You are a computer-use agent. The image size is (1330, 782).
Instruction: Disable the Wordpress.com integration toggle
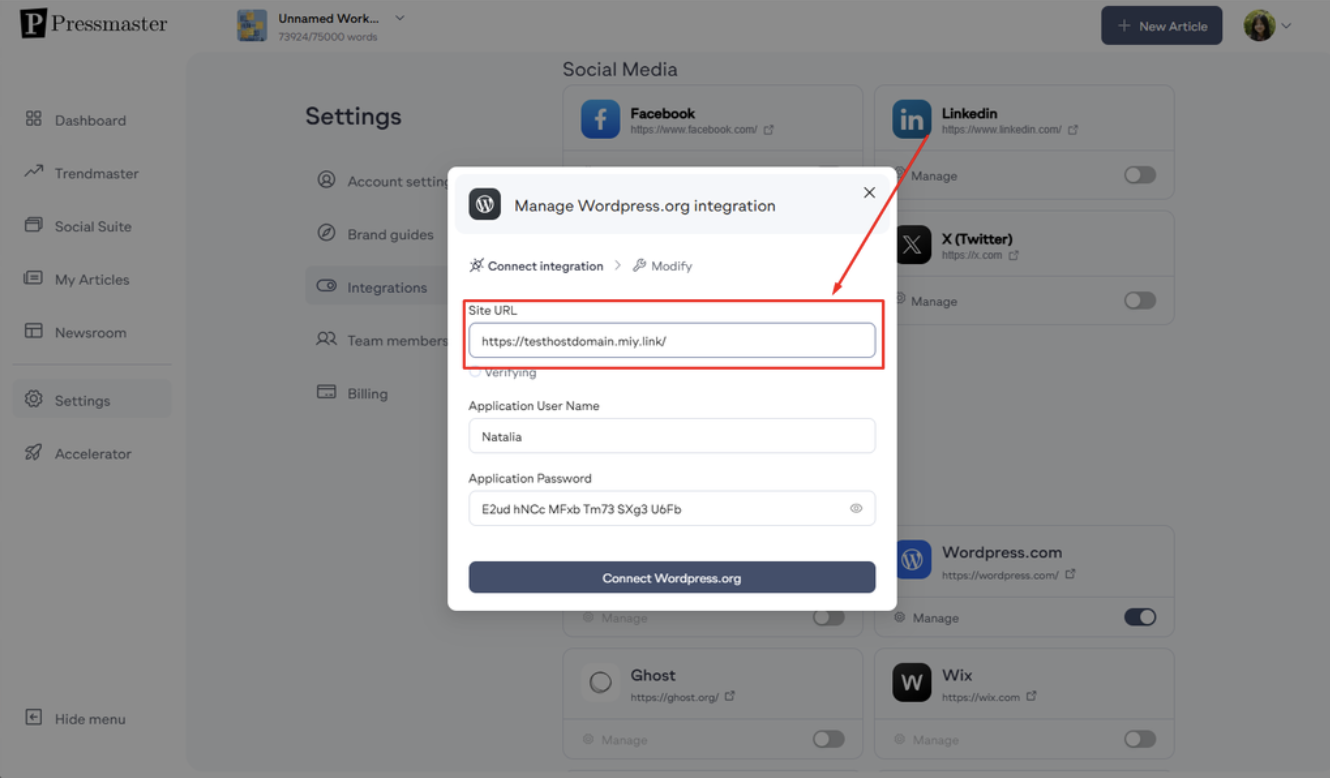pos(1140,617)
